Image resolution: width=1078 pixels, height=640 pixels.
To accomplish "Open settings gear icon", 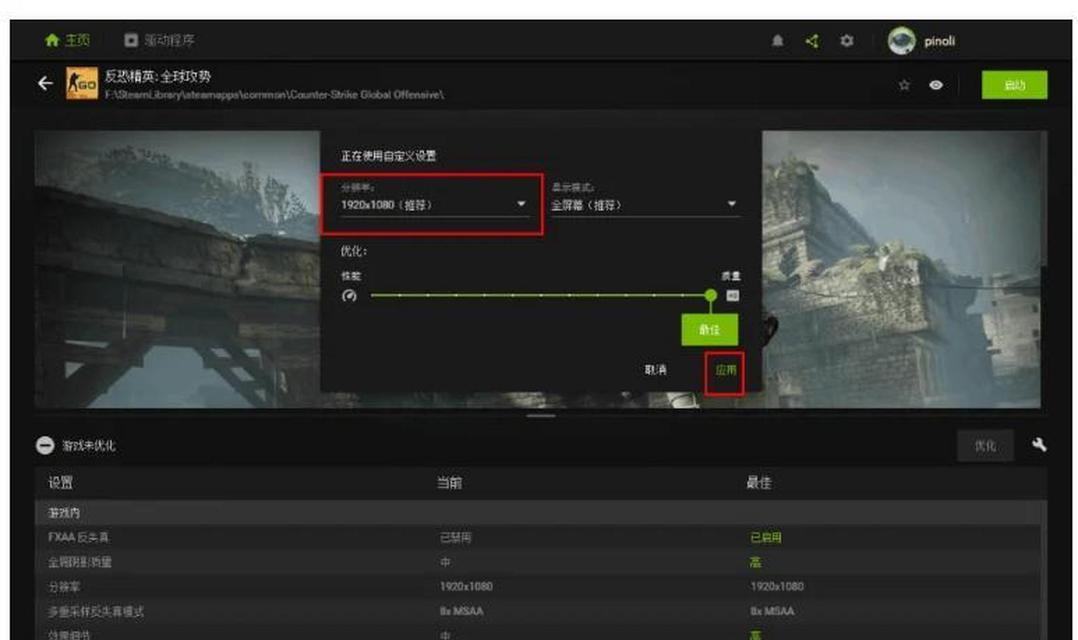I will tap(846, 41).
